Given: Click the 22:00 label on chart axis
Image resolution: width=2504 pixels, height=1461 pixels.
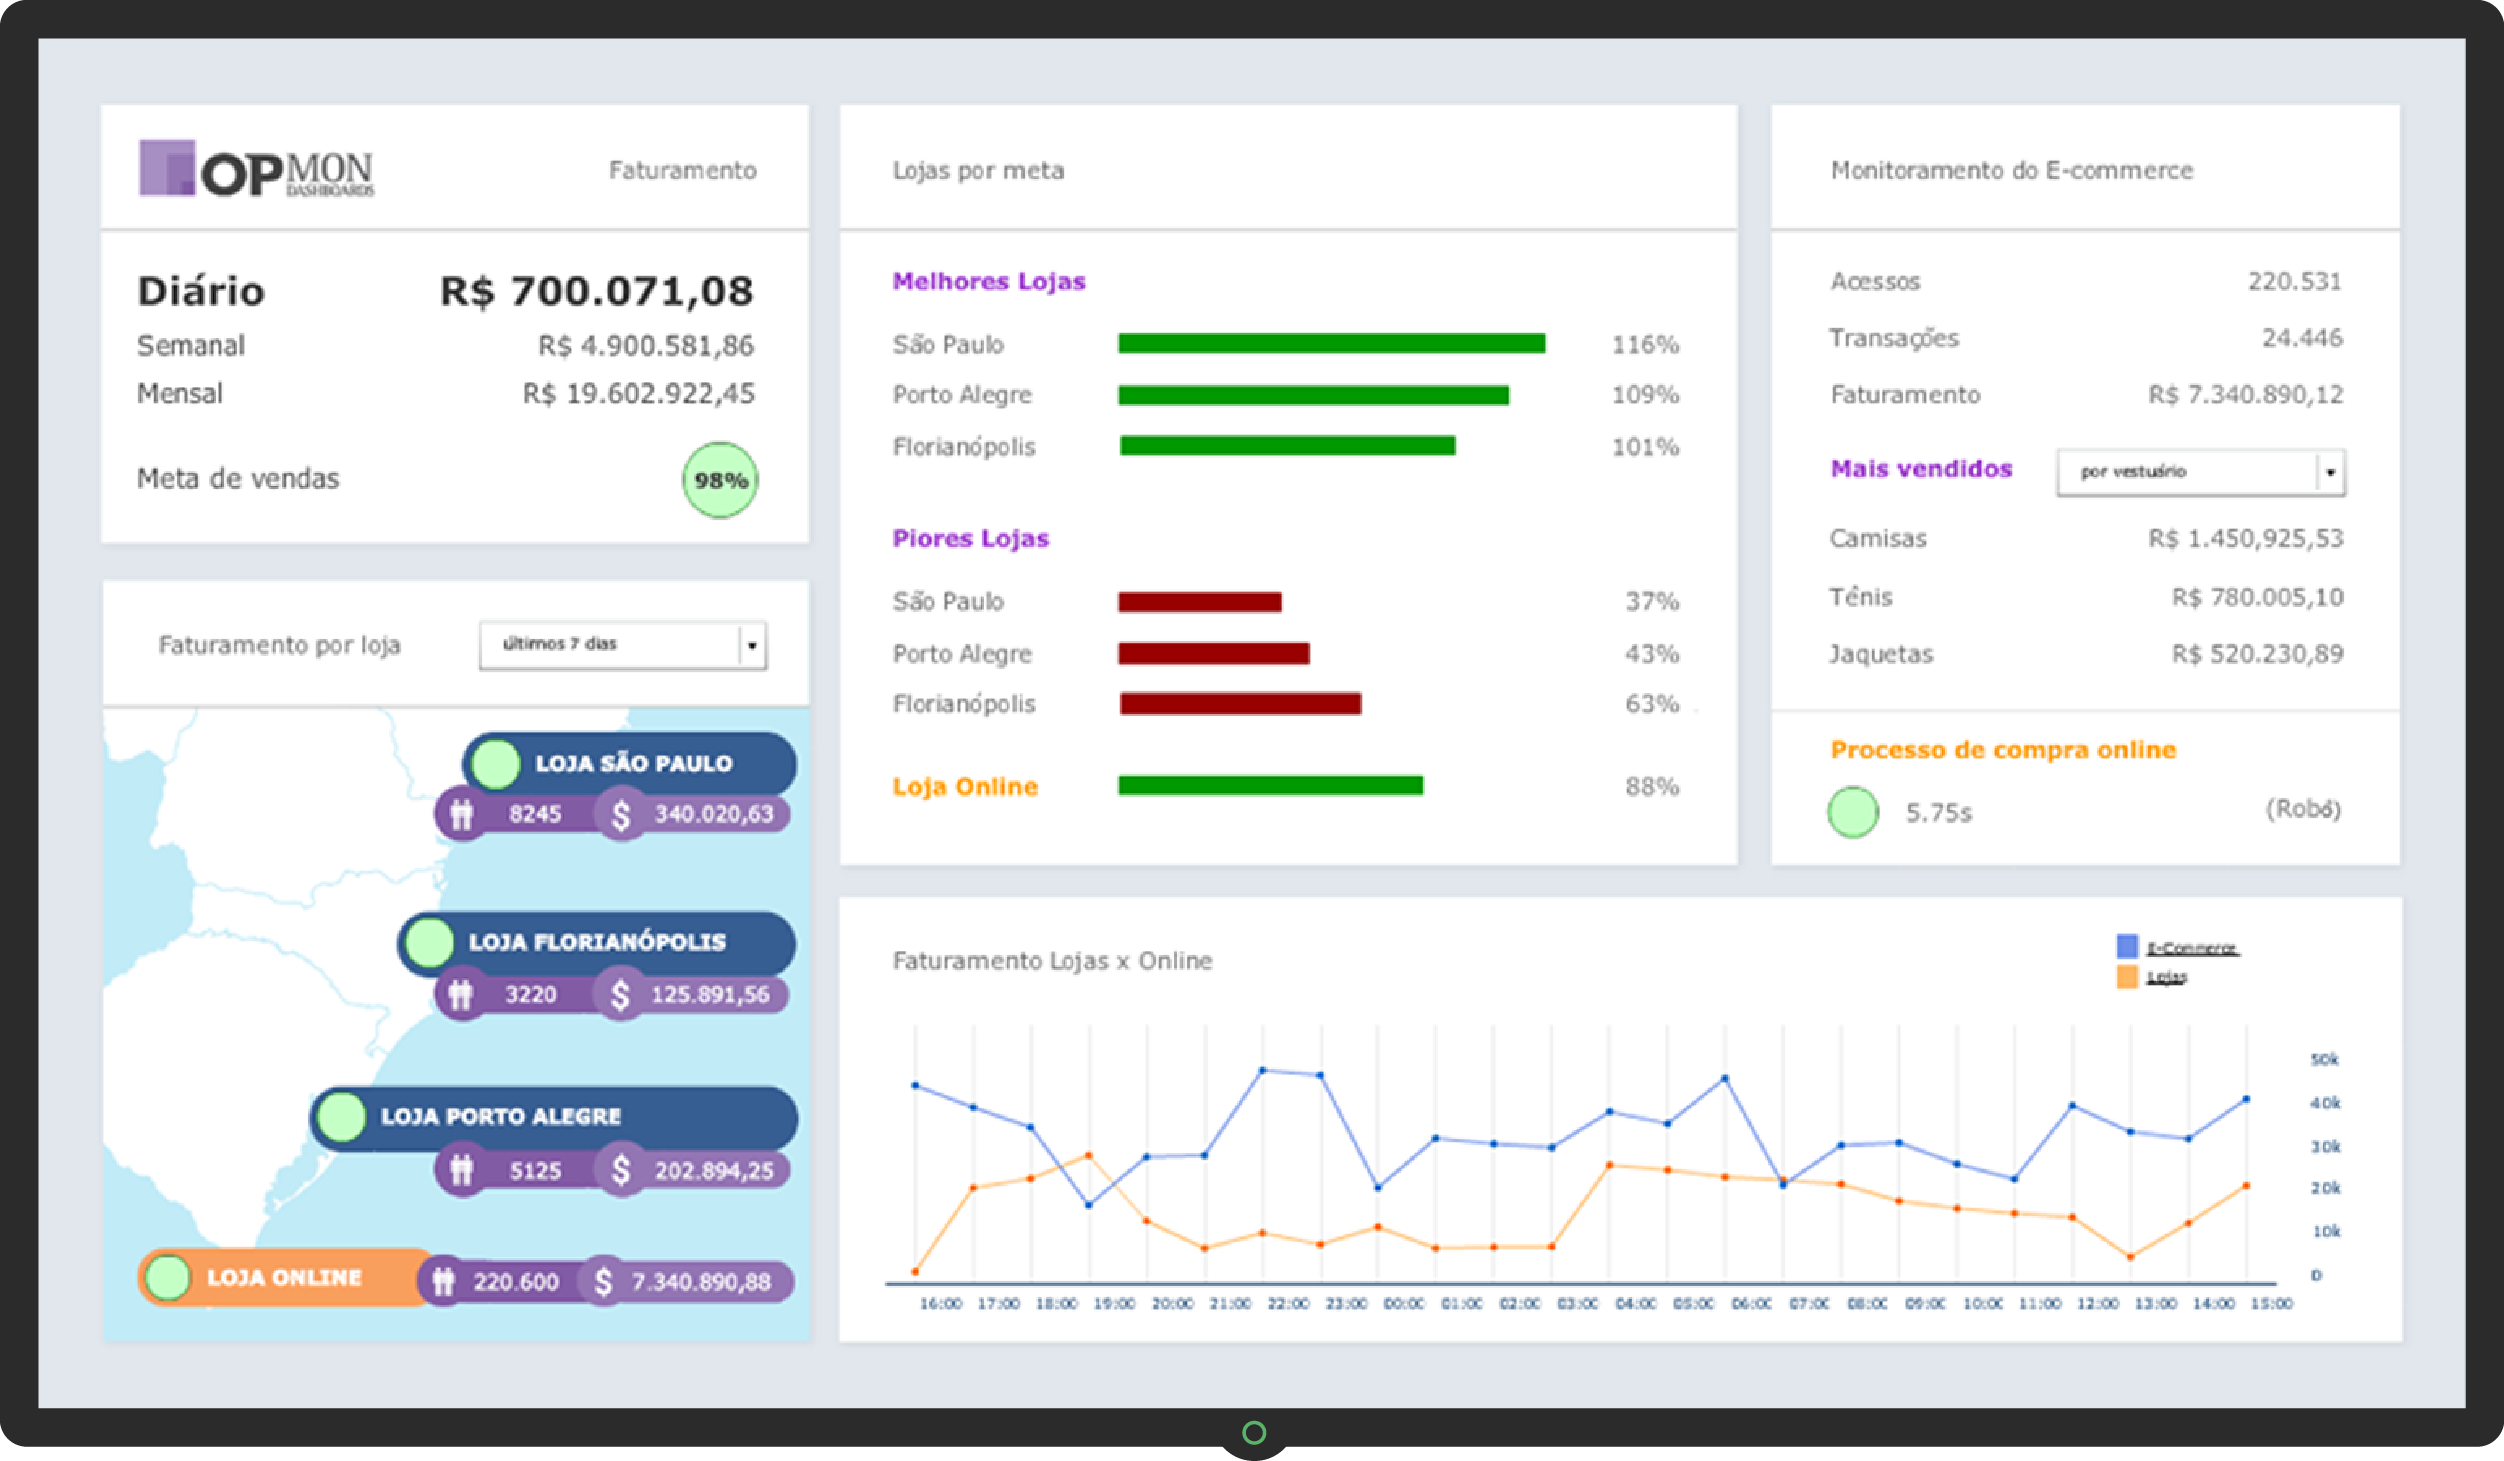Looking at the screenshot, I should [x=1288, y=1304].
